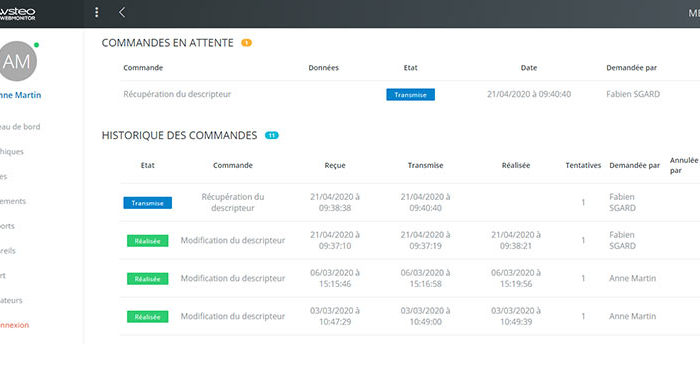Open the dashboard sidebar item
The width and height of the screenshot is (700, 381).
[20, 127]
